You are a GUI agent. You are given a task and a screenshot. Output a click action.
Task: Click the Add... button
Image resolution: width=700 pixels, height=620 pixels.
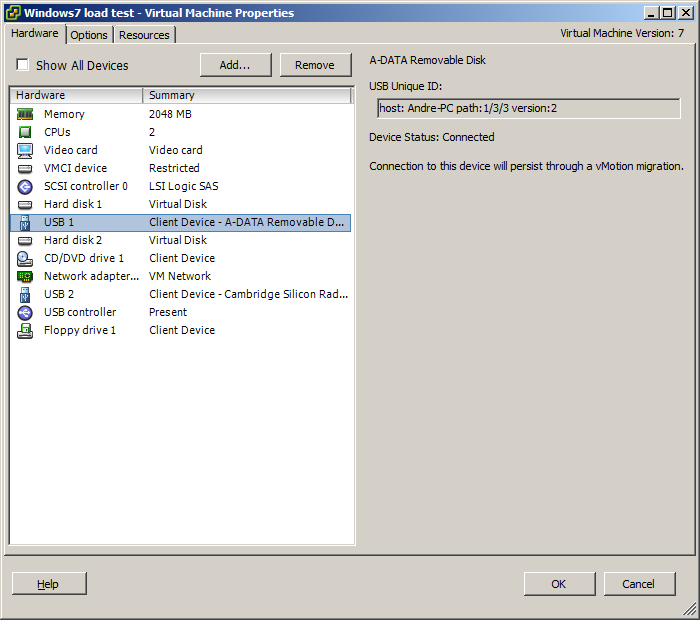235,65
